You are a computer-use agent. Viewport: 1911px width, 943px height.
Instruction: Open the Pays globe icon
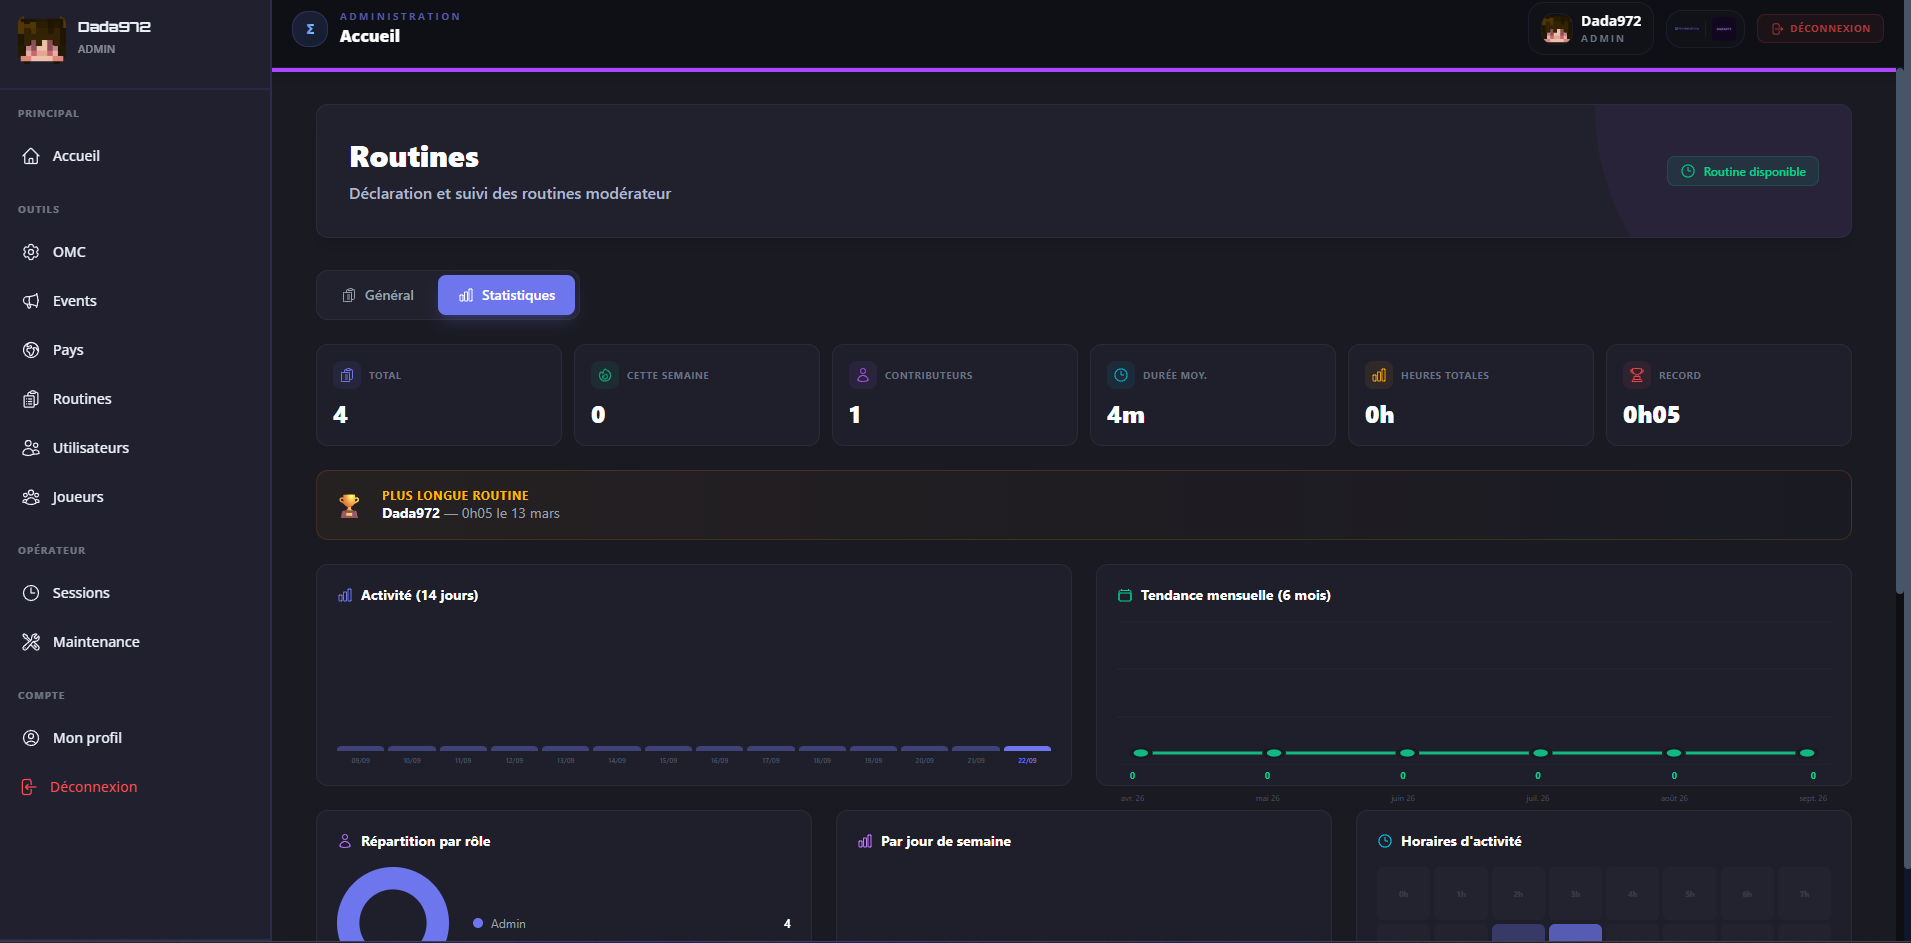click(x=31, y=350)
